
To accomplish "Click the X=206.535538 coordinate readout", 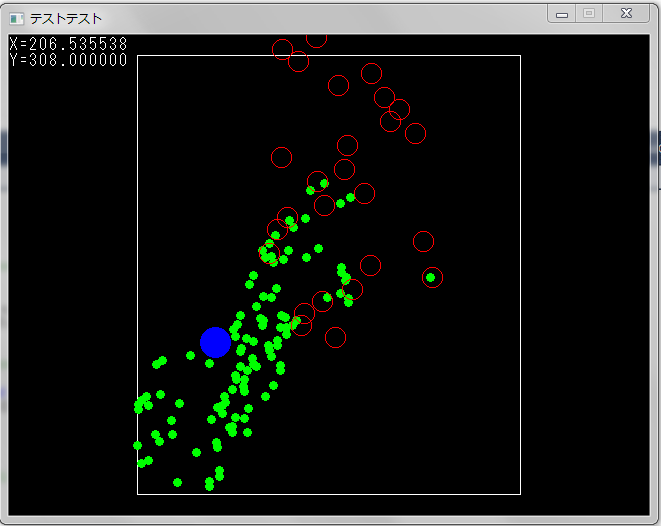I will pos(68,44).
